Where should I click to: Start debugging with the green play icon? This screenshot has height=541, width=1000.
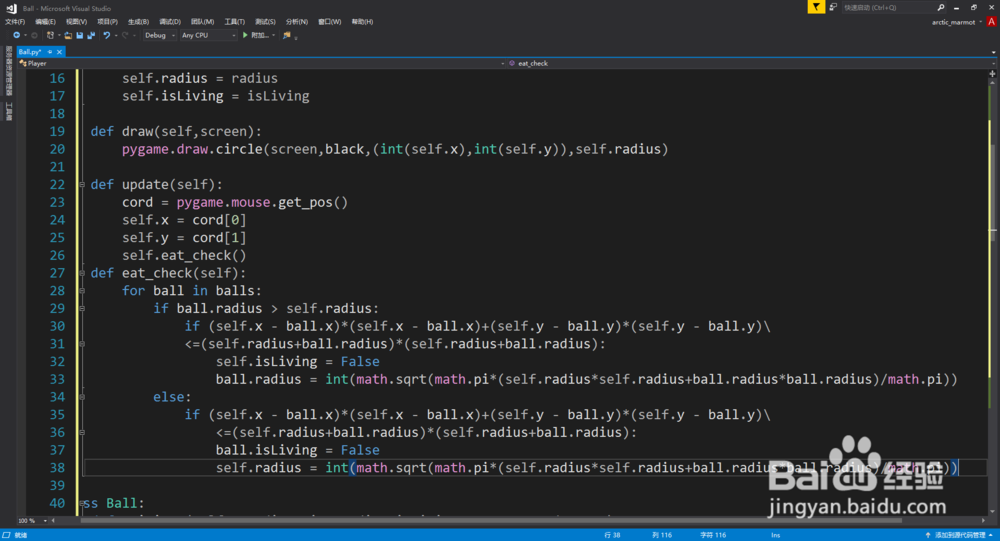pos(245,36)
